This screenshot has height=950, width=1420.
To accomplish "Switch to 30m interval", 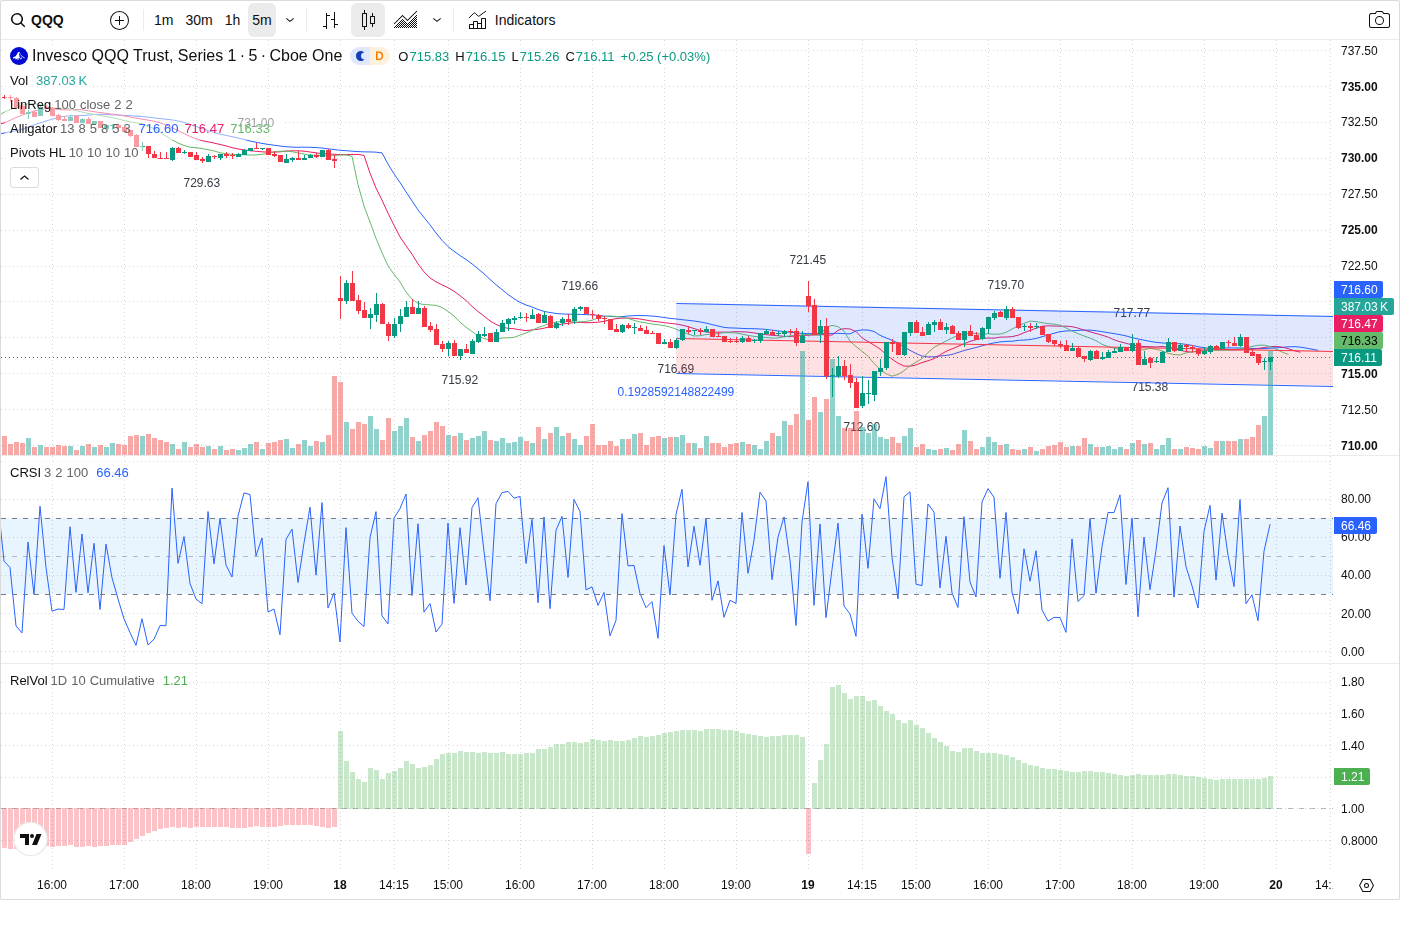I will 199,20.
